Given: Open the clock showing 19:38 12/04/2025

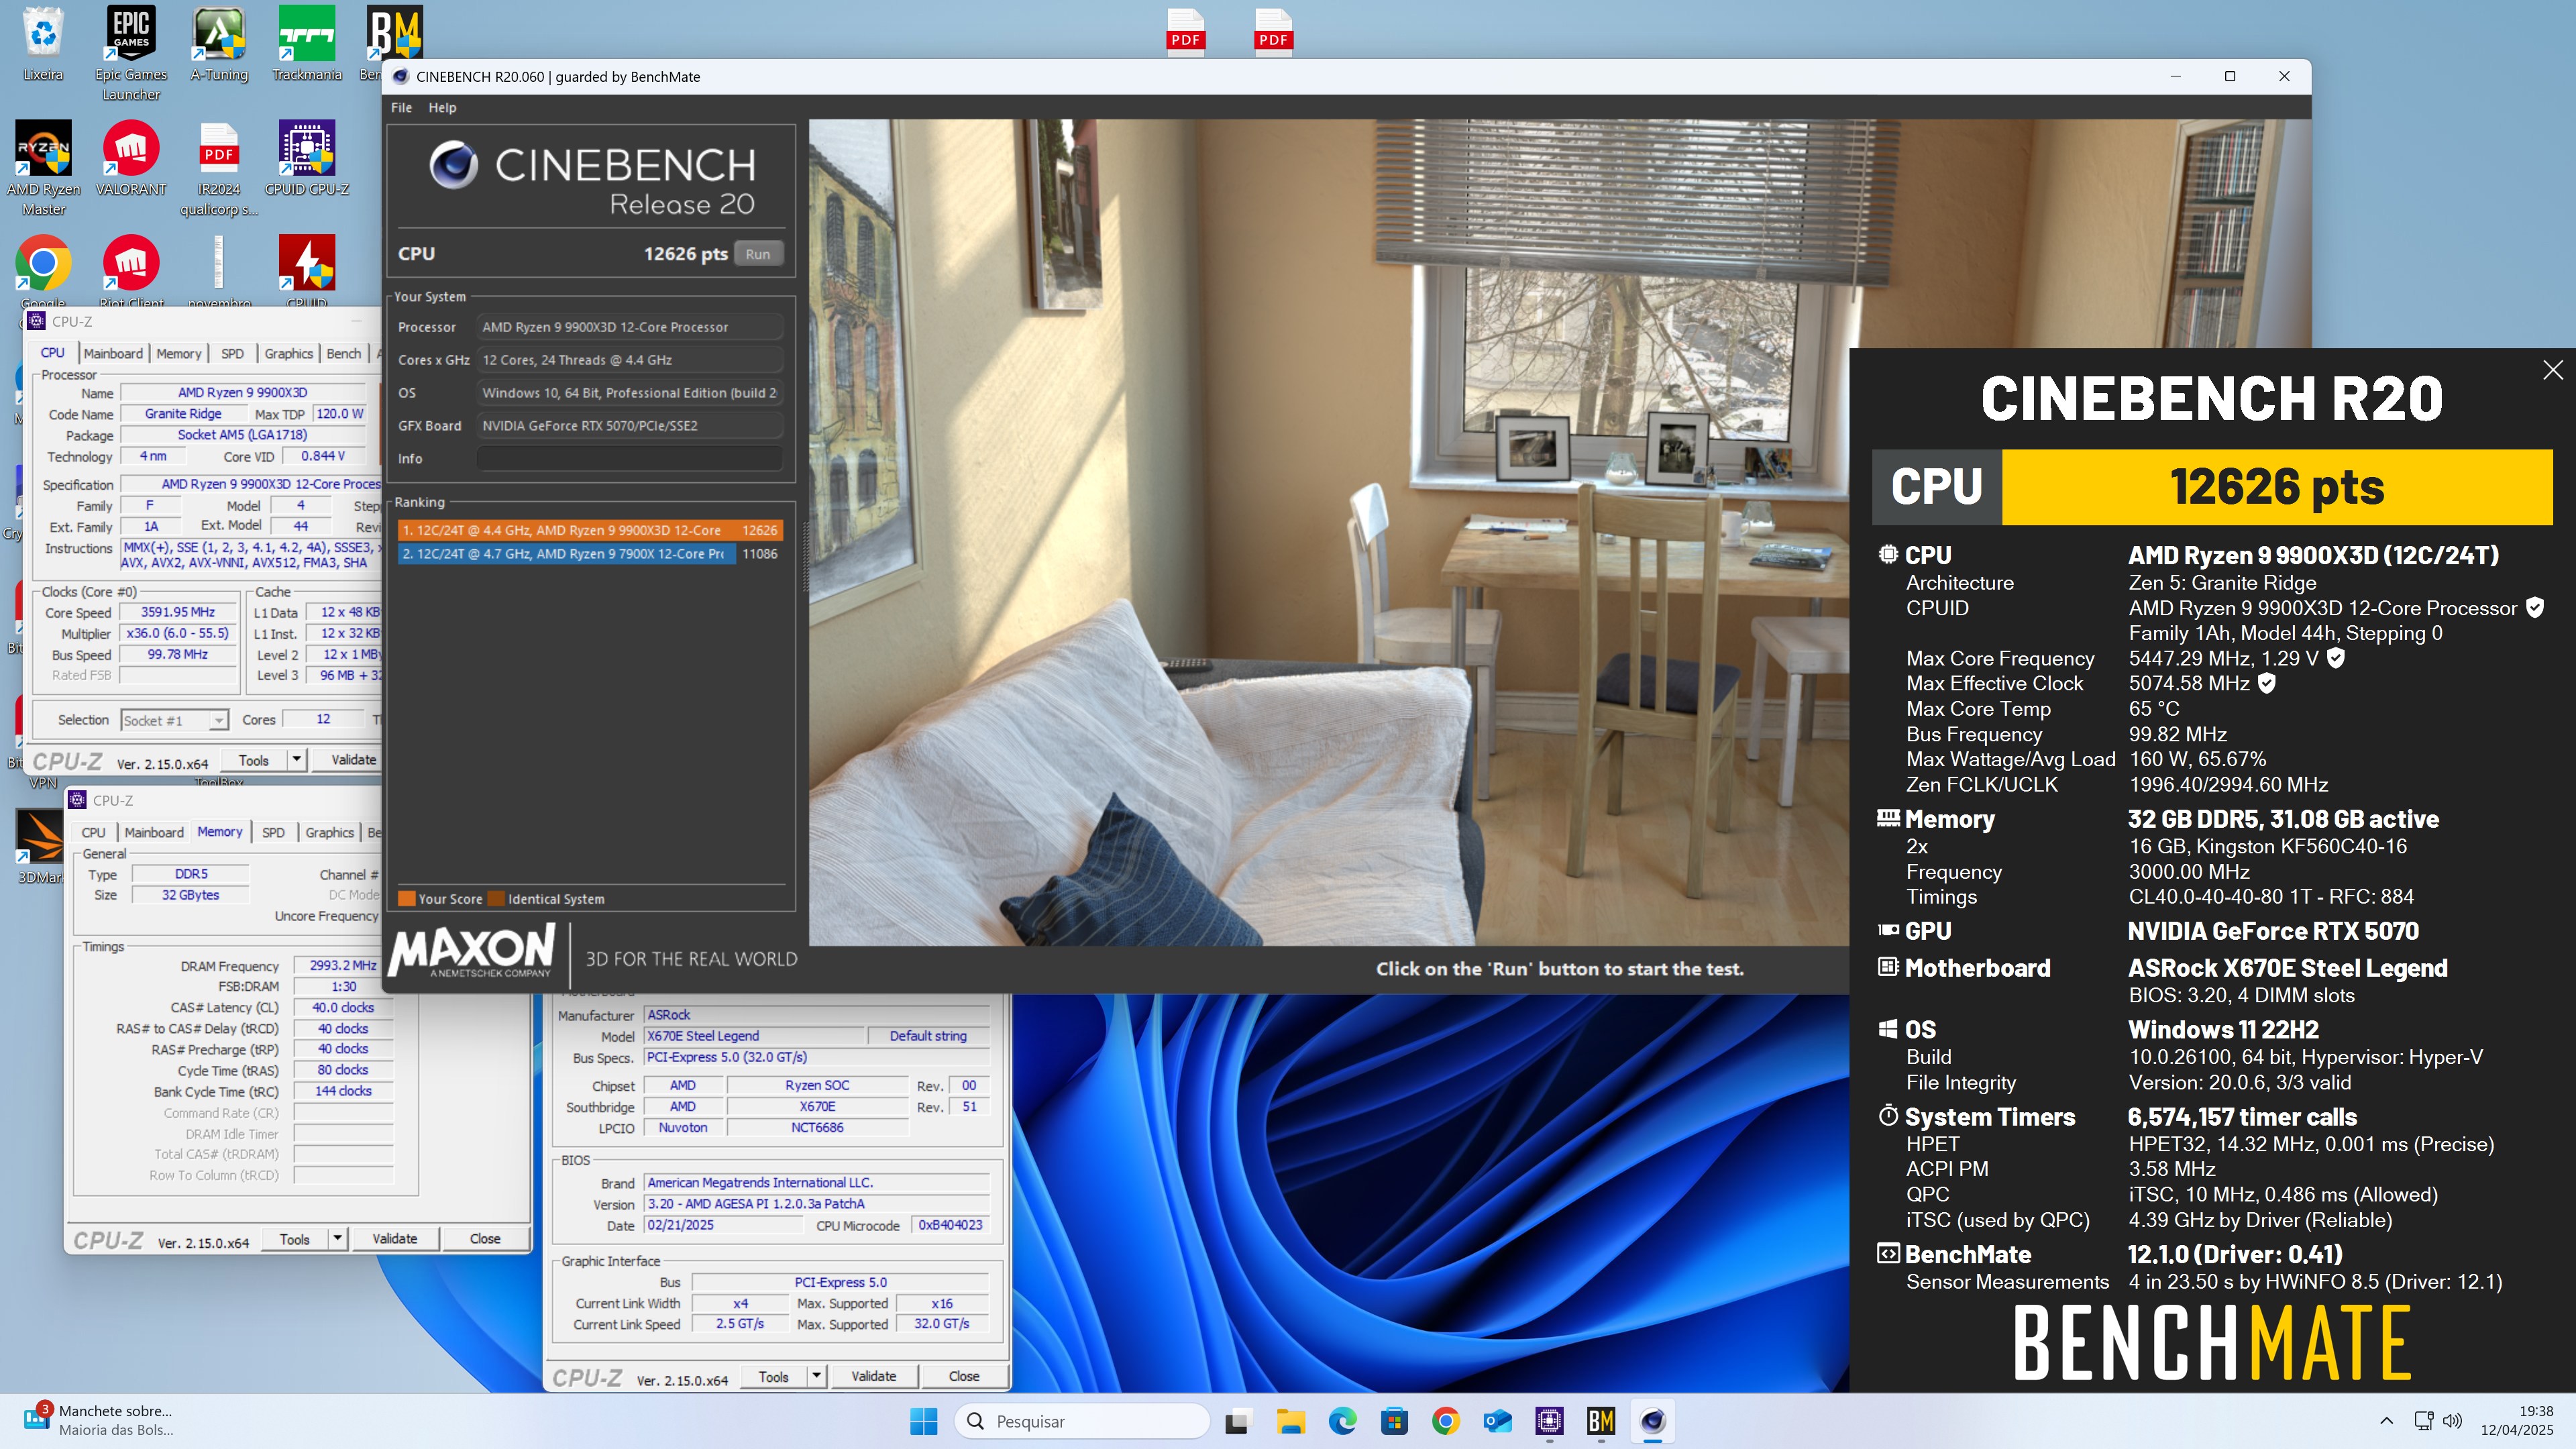Looking at the screenshot, I should [x=2516, y=1420].
